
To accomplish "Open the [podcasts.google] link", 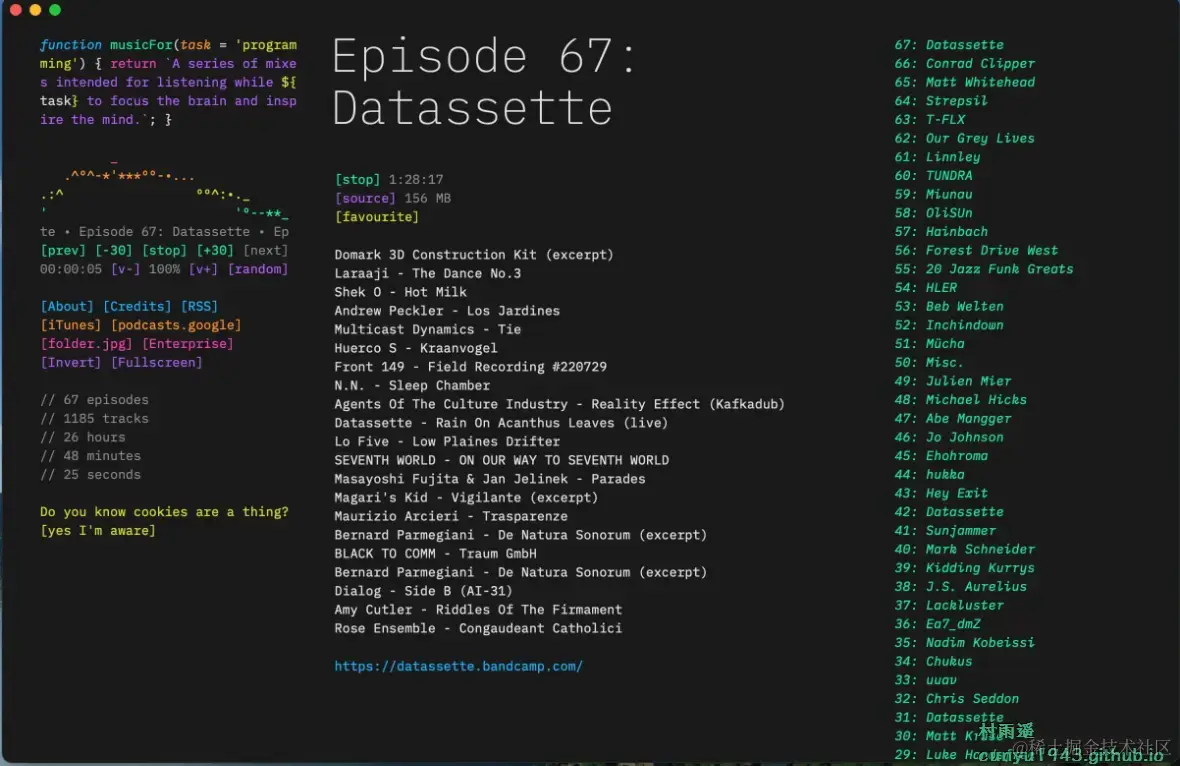I will 176,325.
